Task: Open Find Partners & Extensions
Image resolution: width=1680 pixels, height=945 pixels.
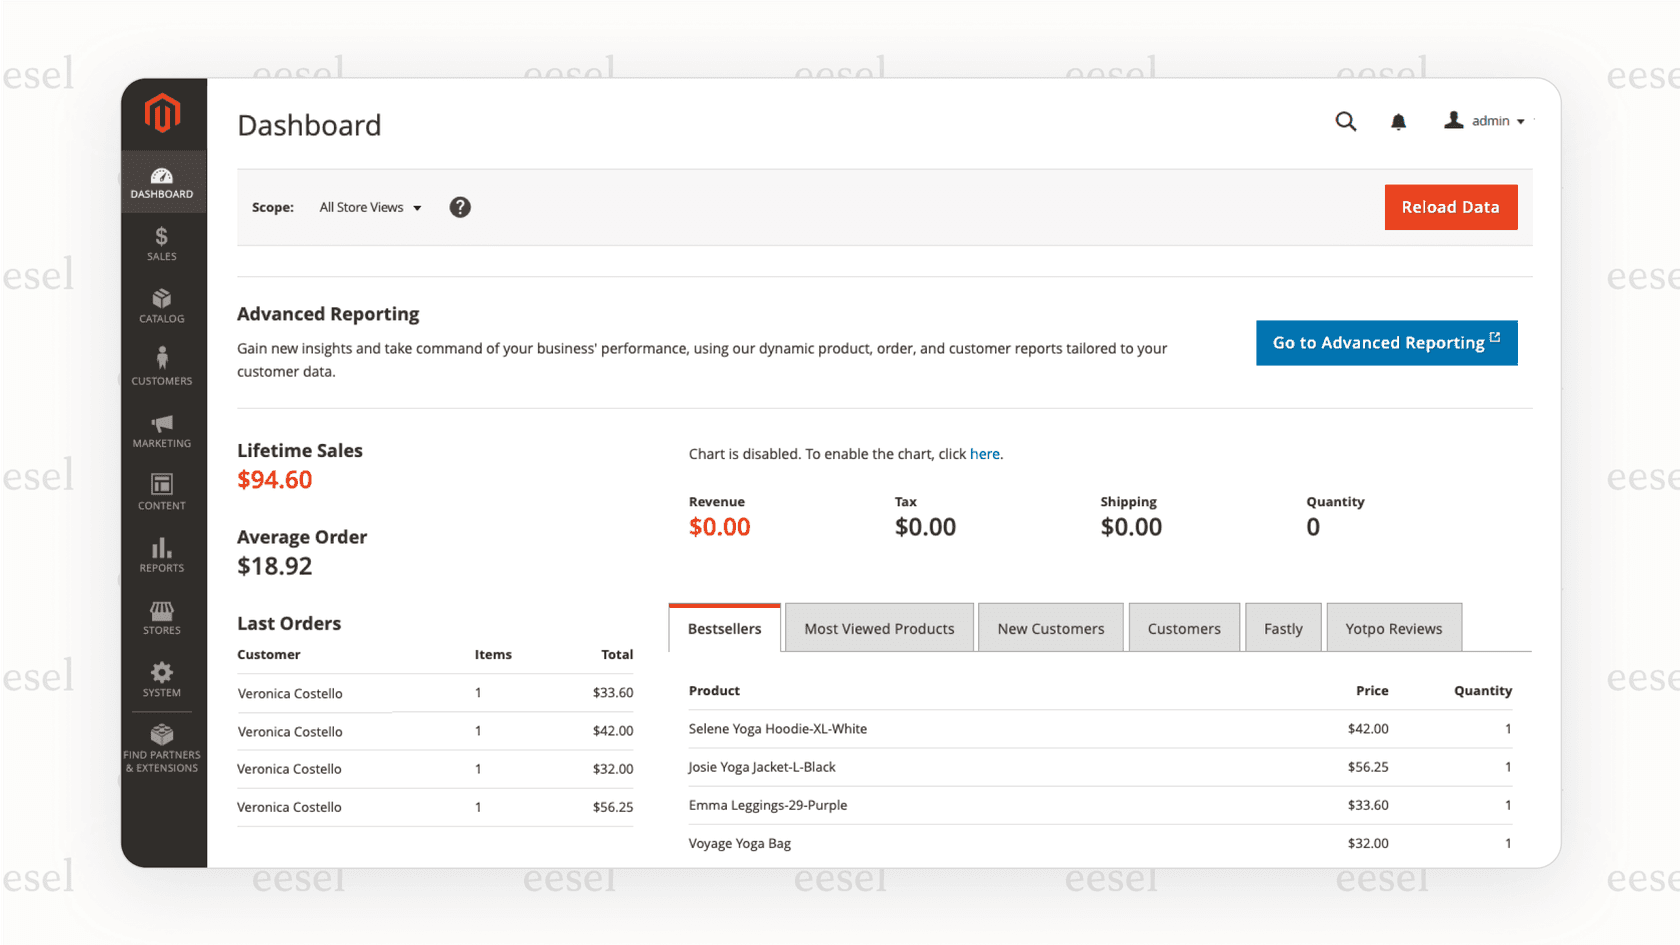Action: (161, 748)
